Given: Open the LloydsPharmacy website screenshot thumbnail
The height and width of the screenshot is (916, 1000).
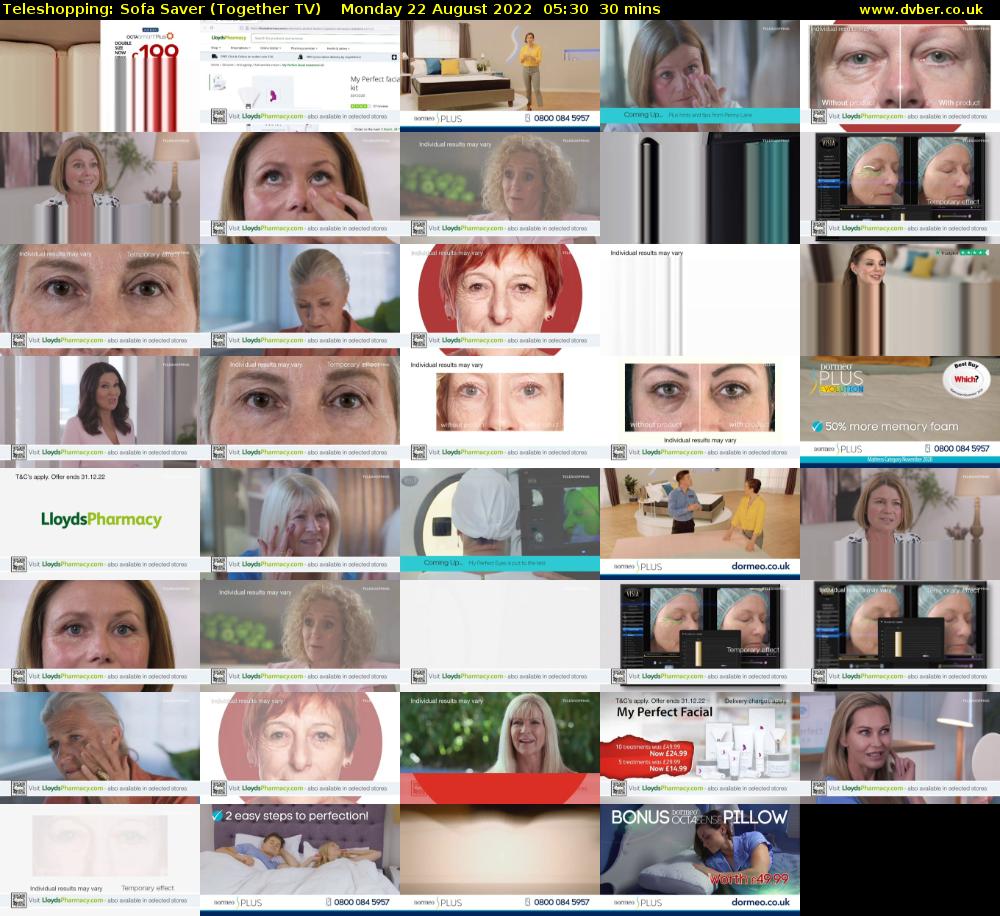Looking at the screenshot, I should [x=300, y=75].
